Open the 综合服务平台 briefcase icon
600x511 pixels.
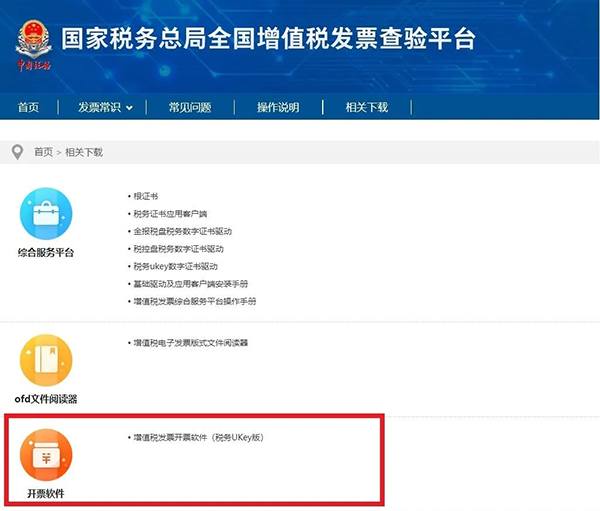pos(46,214)
